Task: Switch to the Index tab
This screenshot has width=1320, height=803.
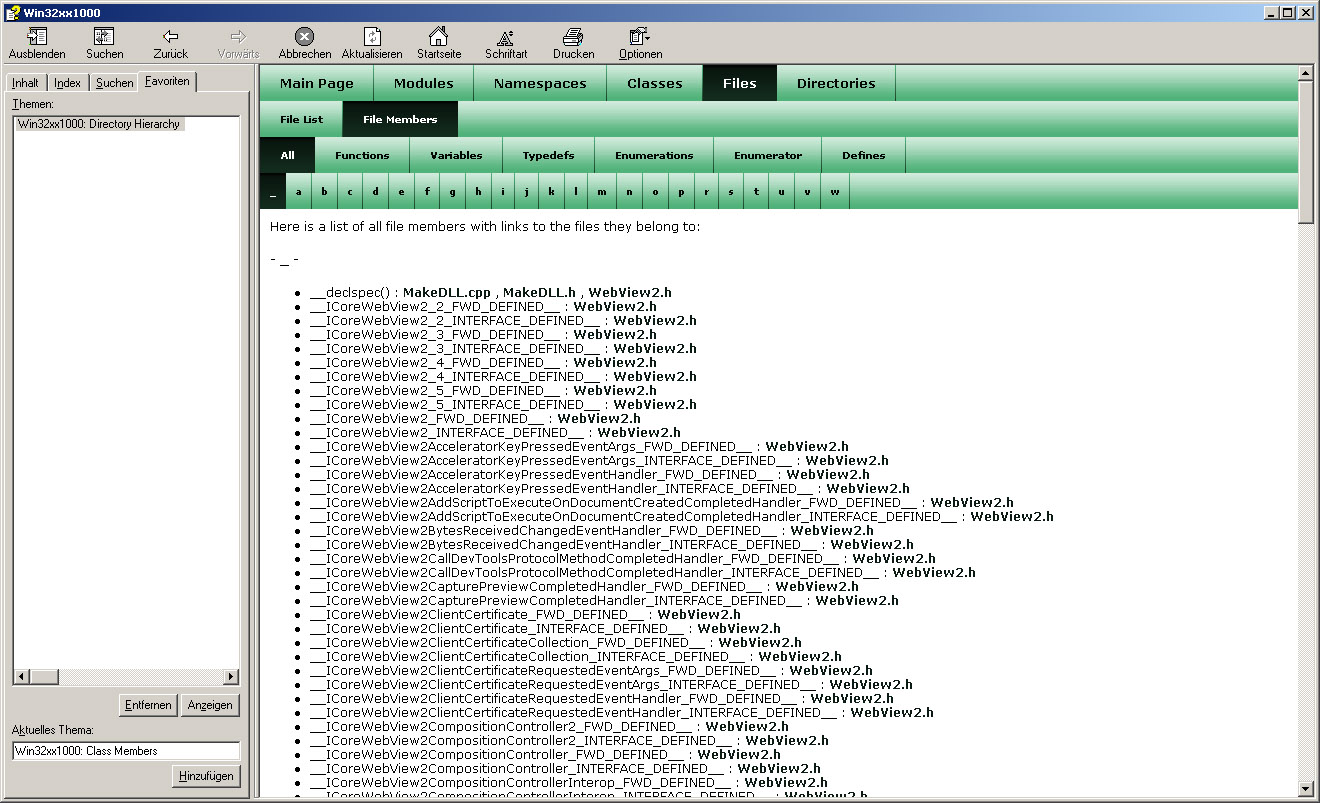Action: click(68, 83)
